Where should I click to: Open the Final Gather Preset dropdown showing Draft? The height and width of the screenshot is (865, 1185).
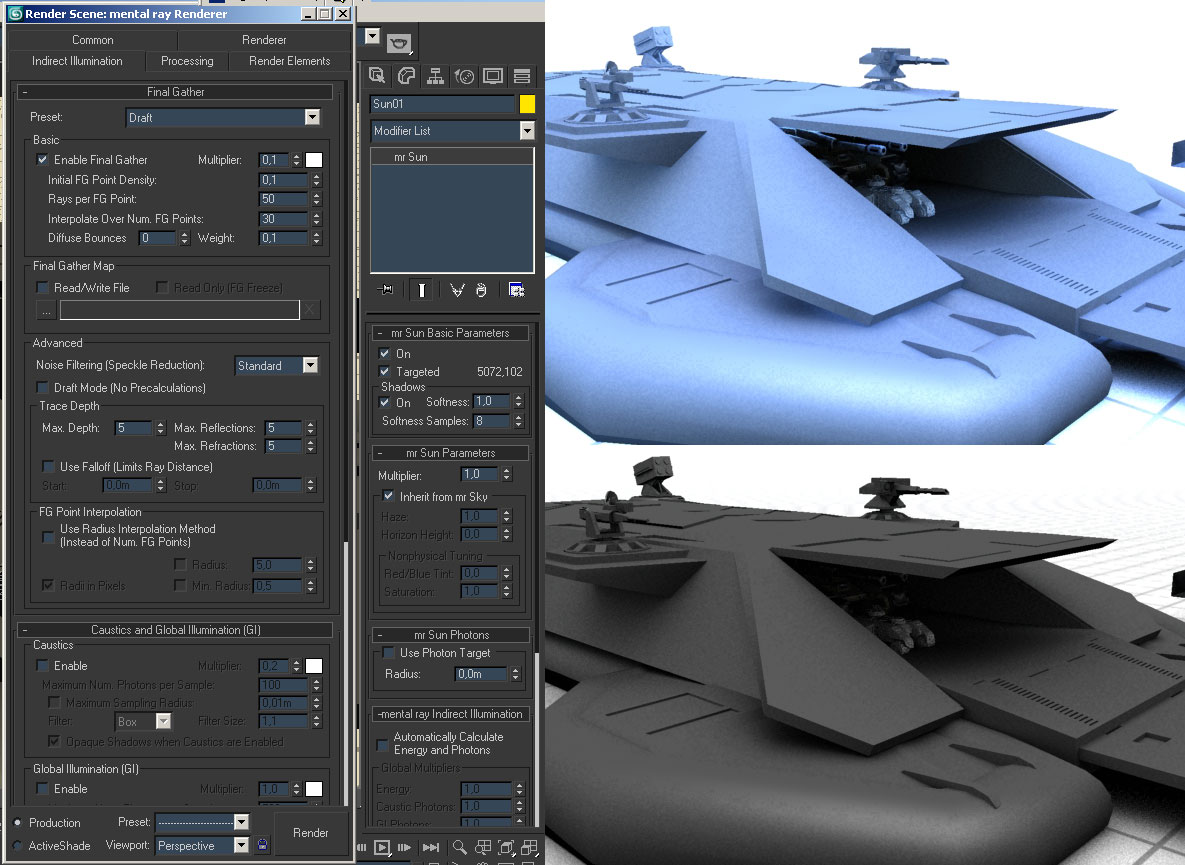coord(223,117)
